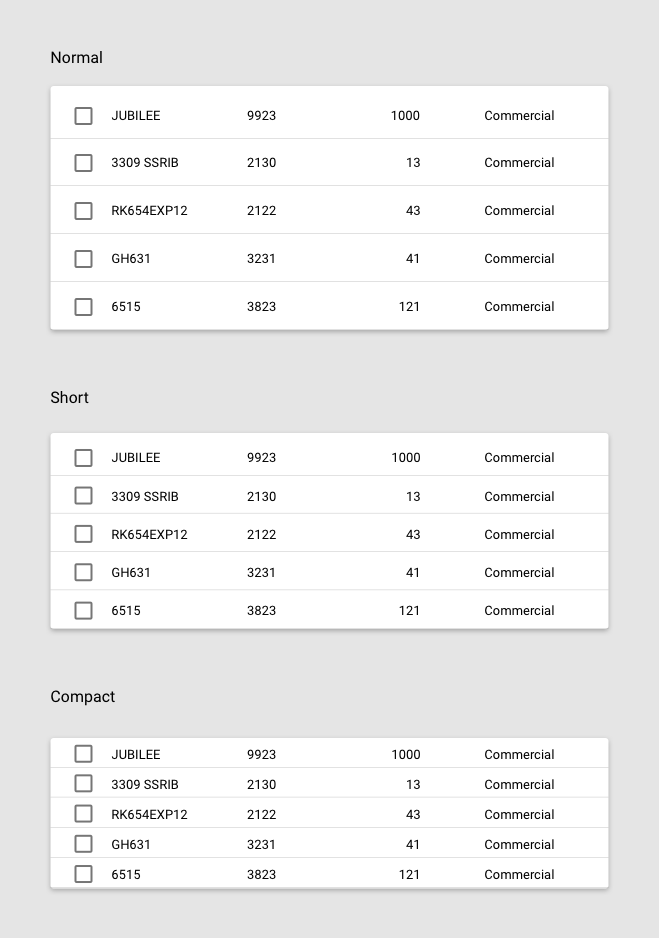Select RK654EXP12 checkbox in the Normal table
Viewport: 659px width, 938px height.
84,211
